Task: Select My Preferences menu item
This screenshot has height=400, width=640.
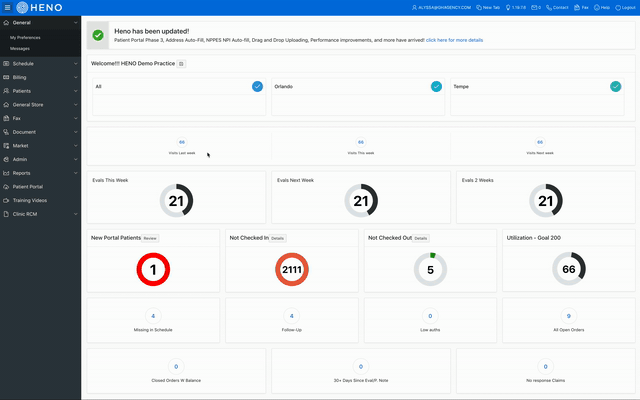Action: (x=25, y=38)
